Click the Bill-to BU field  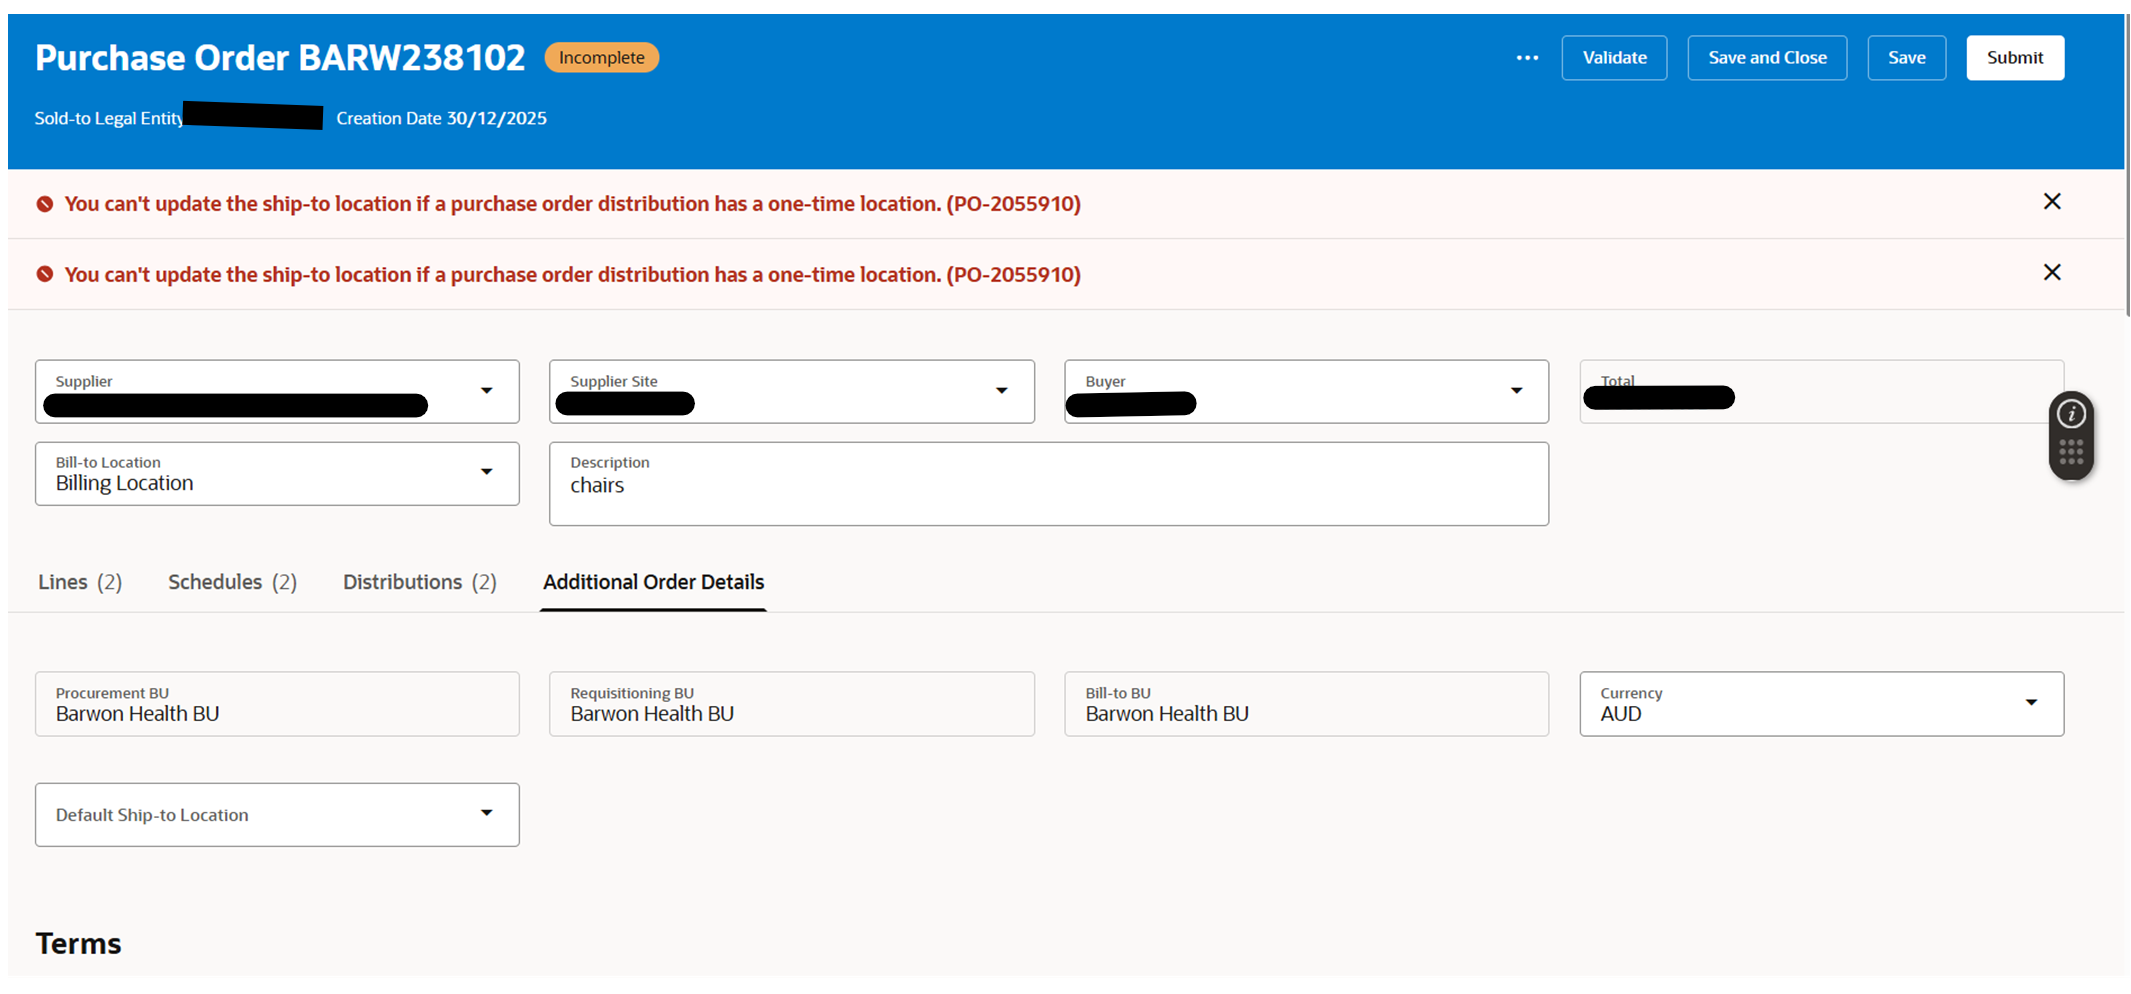1306,704
